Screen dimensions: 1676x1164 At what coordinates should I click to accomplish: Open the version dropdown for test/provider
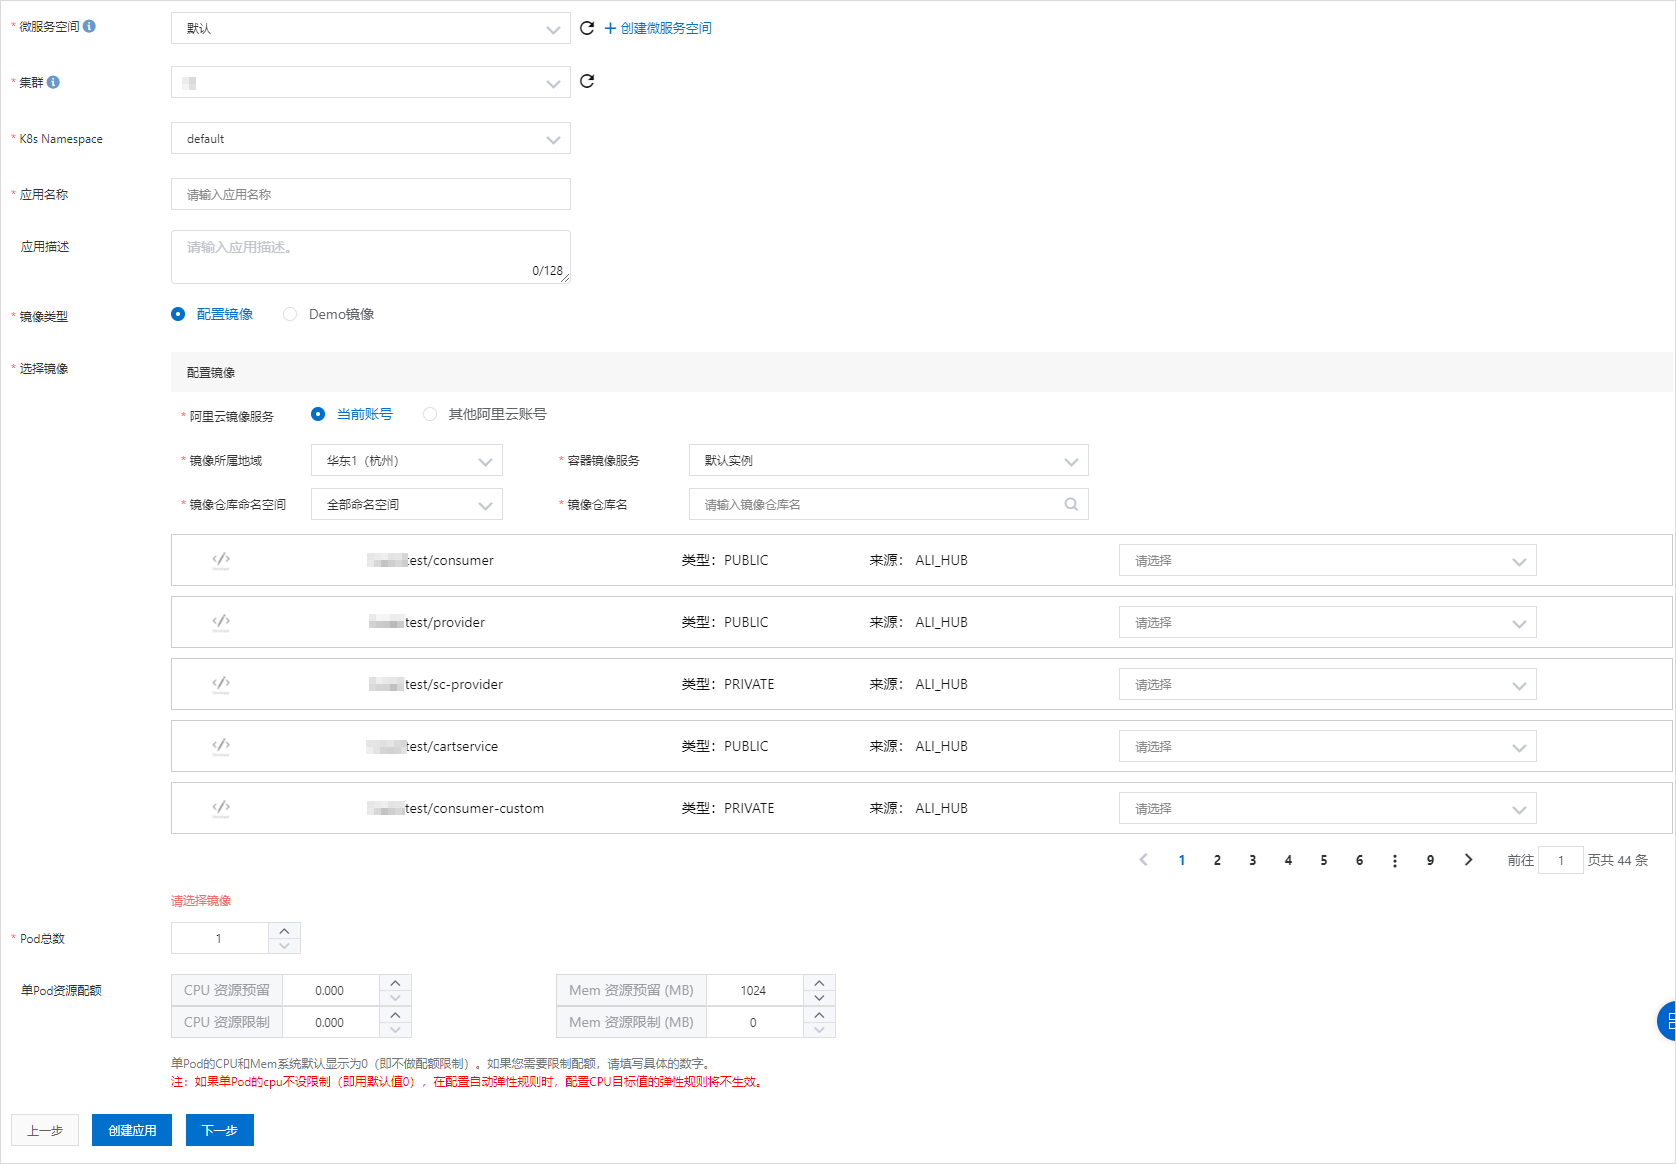[x=1328, y=622]
